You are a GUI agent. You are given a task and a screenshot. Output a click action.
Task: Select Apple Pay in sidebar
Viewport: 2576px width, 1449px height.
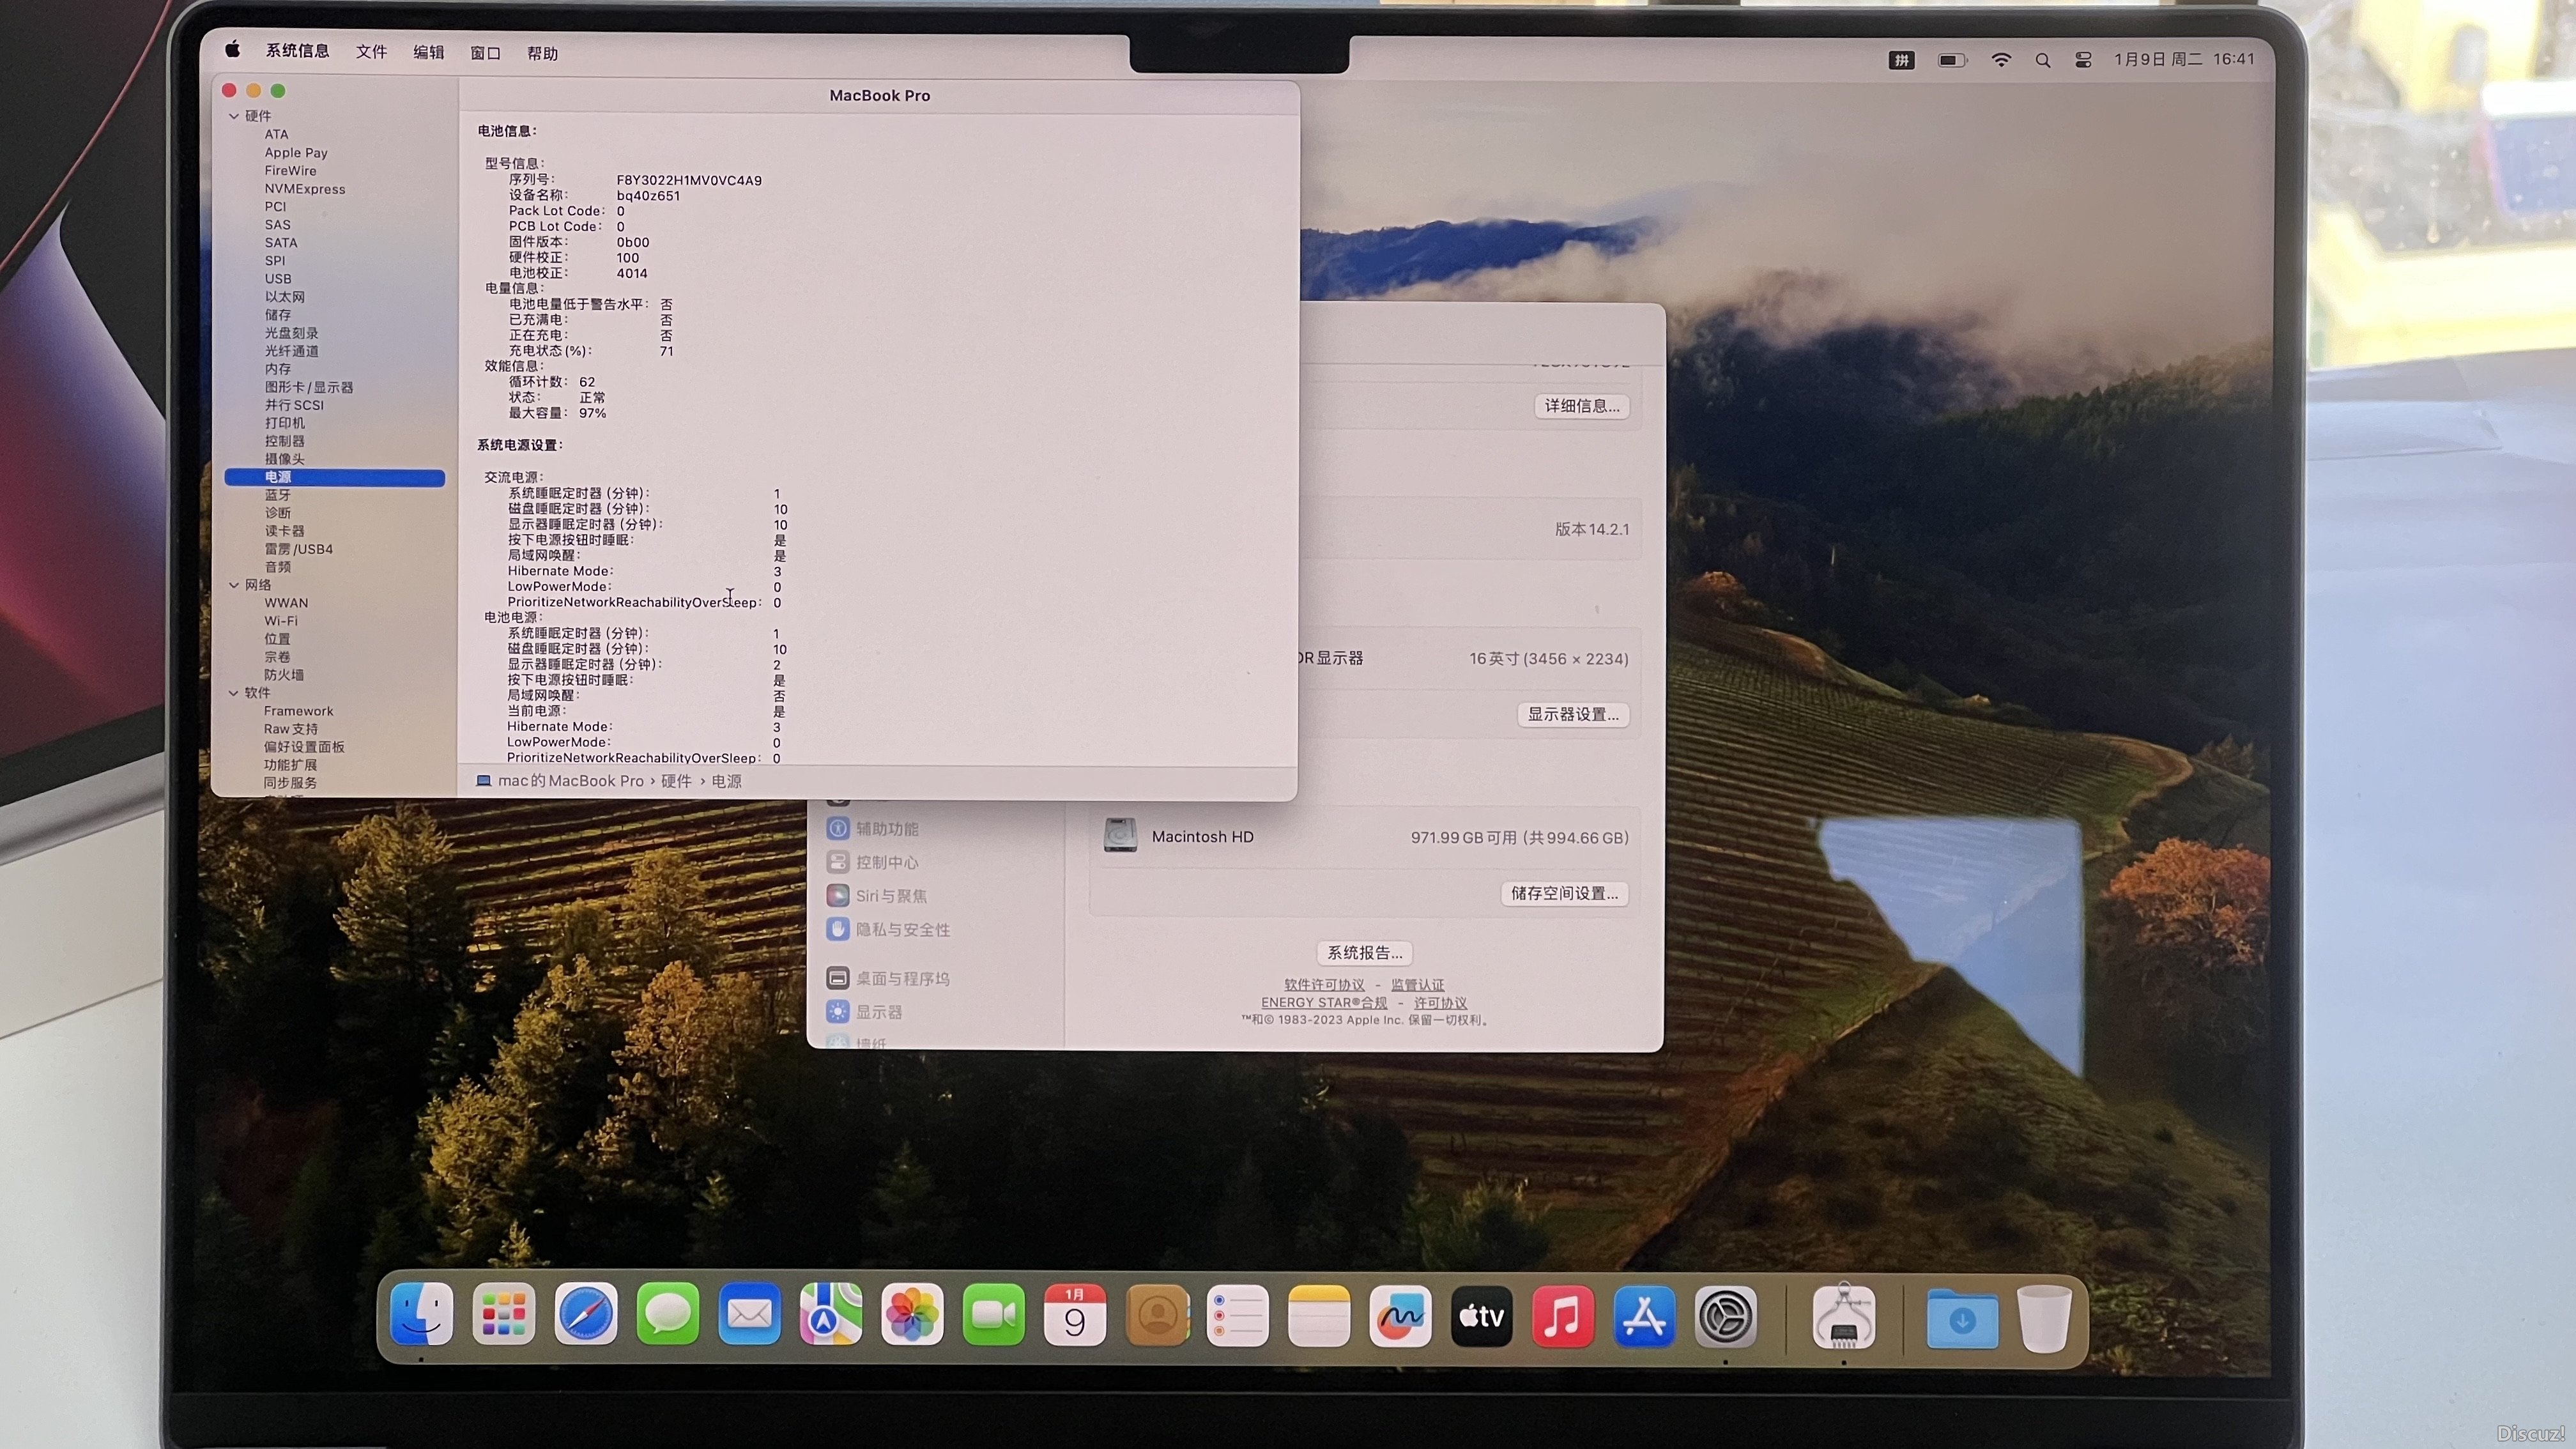coord(296,153)
